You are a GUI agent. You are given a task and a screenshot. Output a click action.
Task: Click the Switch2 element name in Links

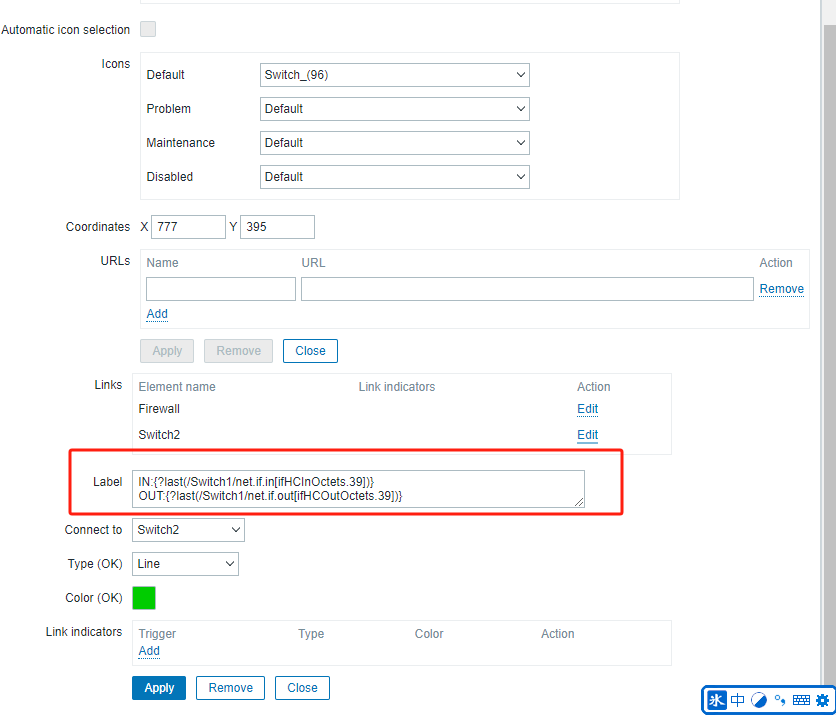tap(159, 435)
